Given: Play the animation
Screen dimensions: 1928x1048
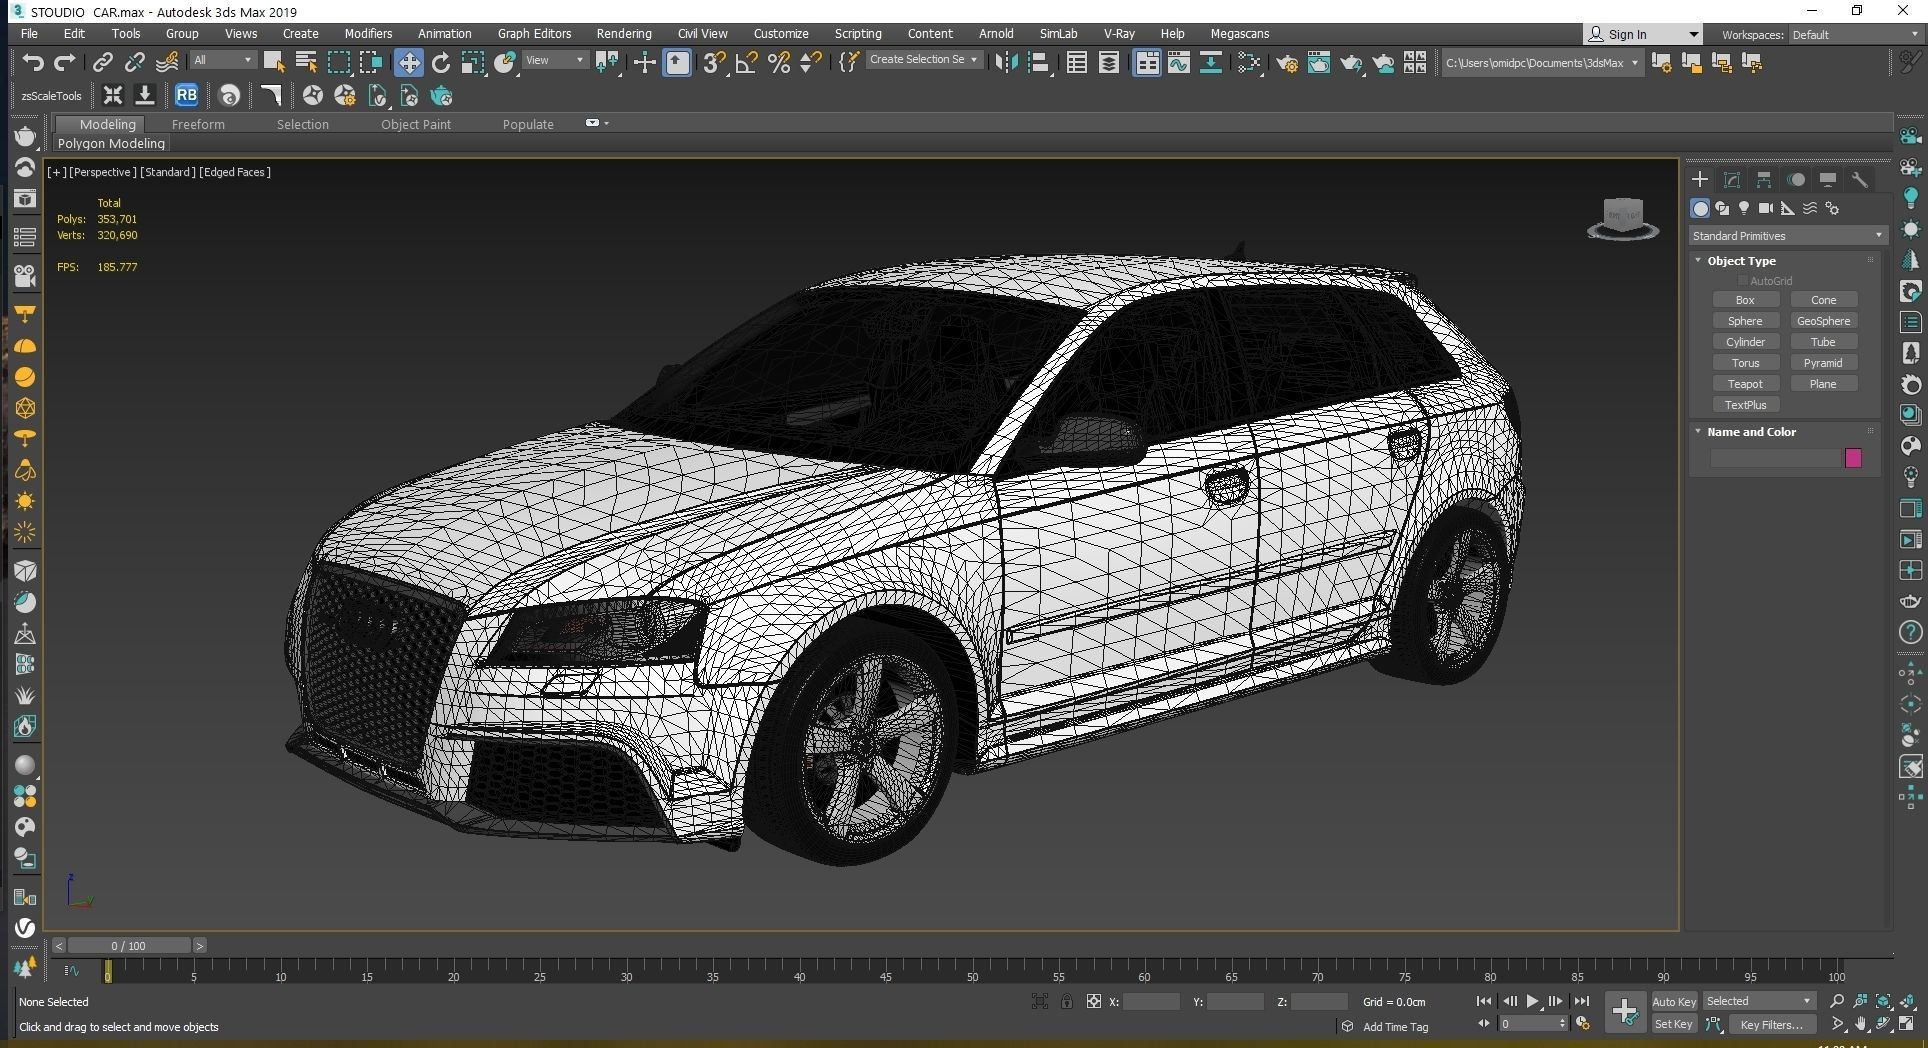Looking at the screenshot, I should tap(1532, 1001).
